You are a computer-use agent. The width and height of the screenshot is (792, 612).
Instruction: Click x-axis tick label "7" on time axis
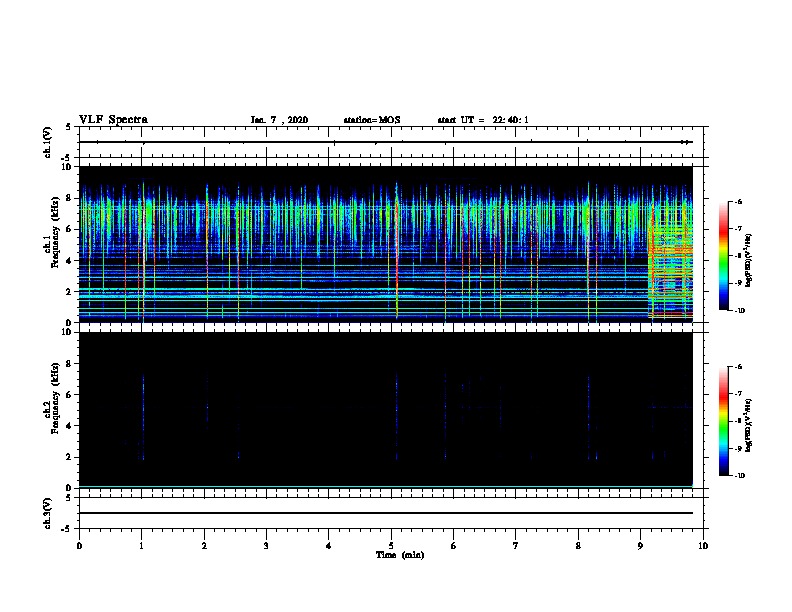tap(516, 546)
